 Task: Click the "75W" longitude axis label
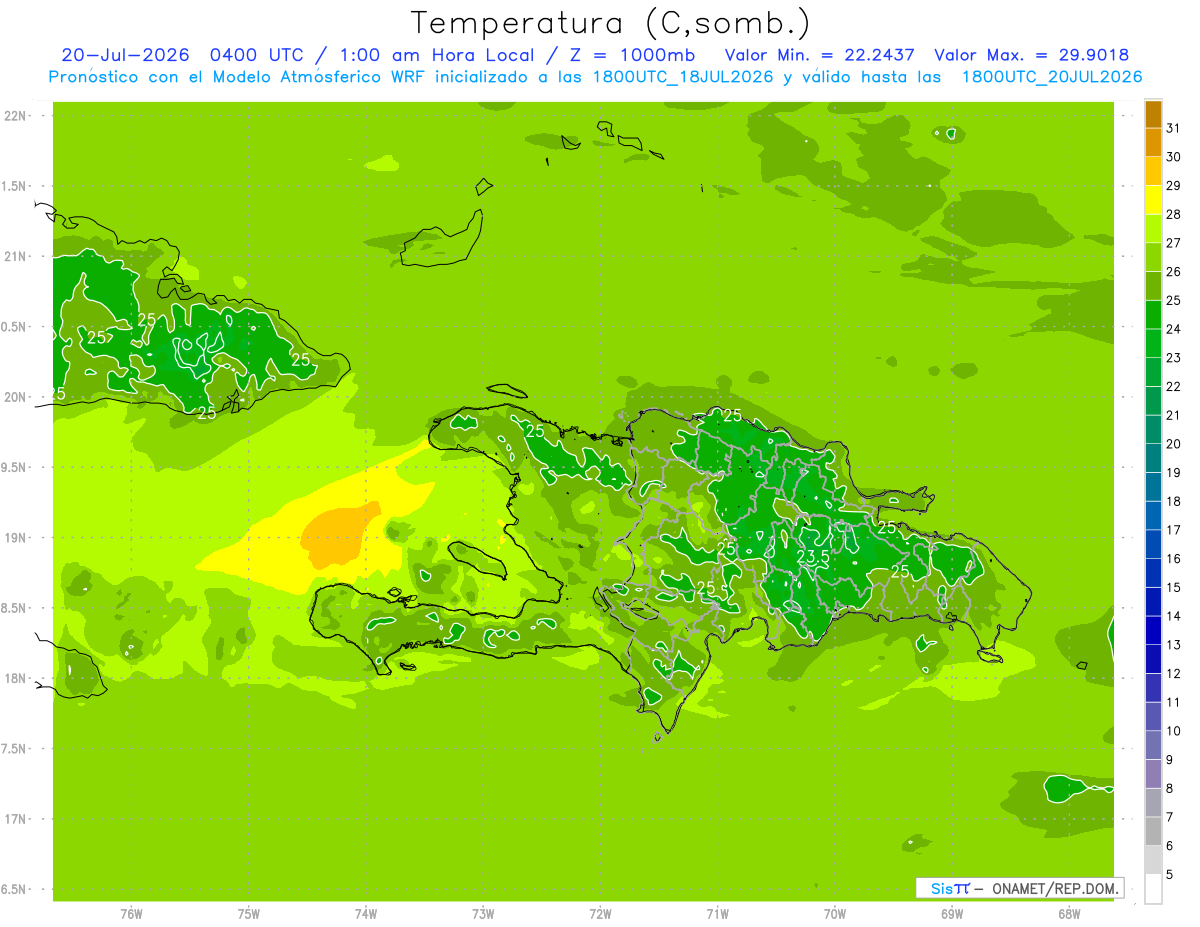248,914
